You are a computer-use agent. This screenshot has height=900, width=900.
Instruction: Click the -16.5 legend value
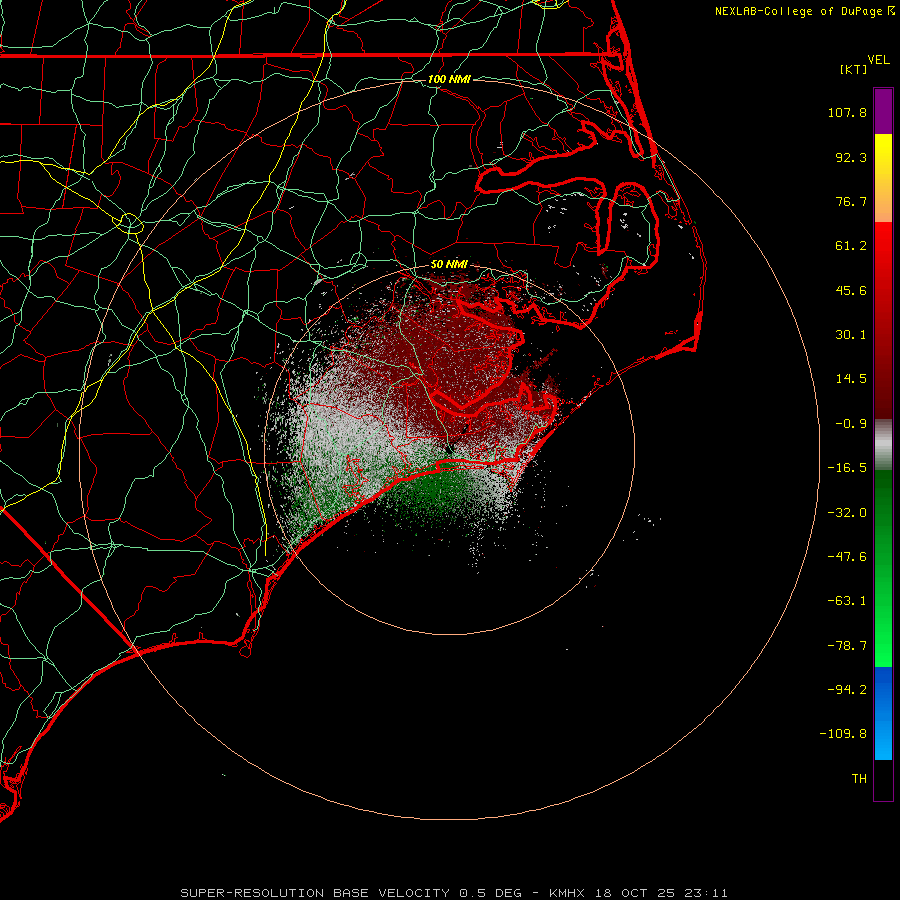pos(847,468)
